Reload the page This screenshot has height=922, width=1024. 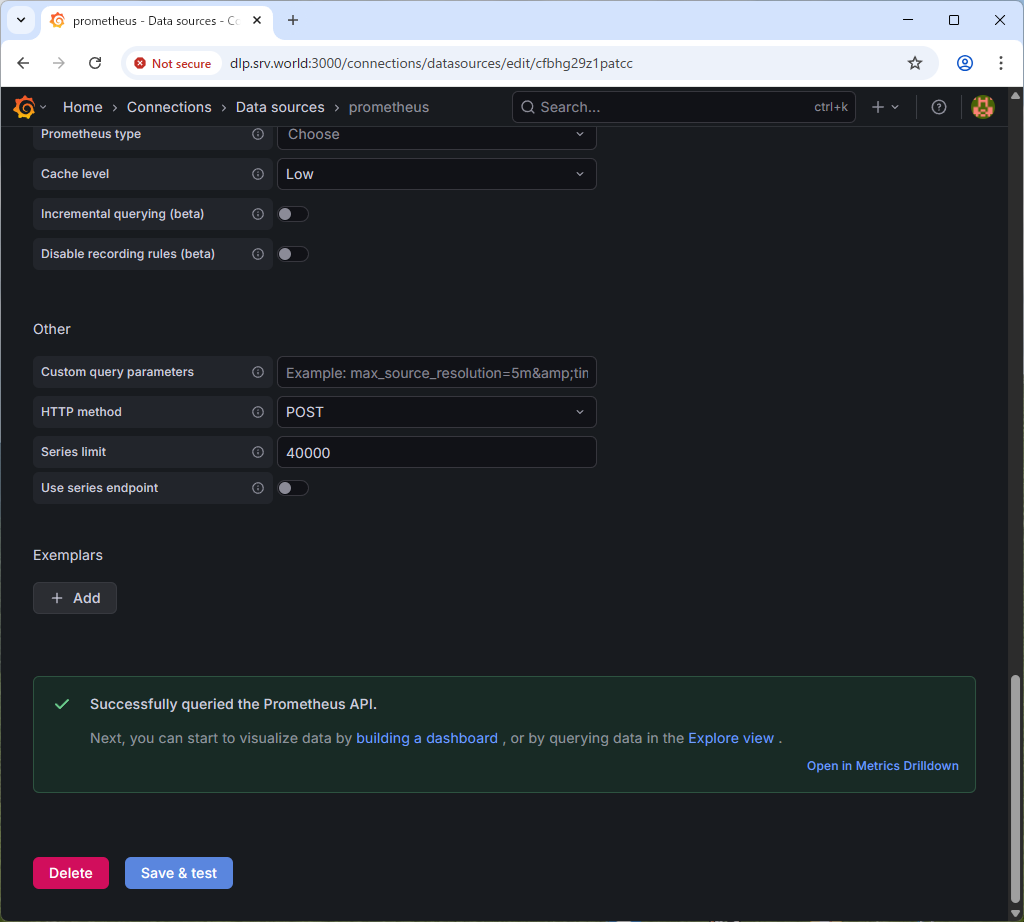pyautogui.click(x=95, y=63)
